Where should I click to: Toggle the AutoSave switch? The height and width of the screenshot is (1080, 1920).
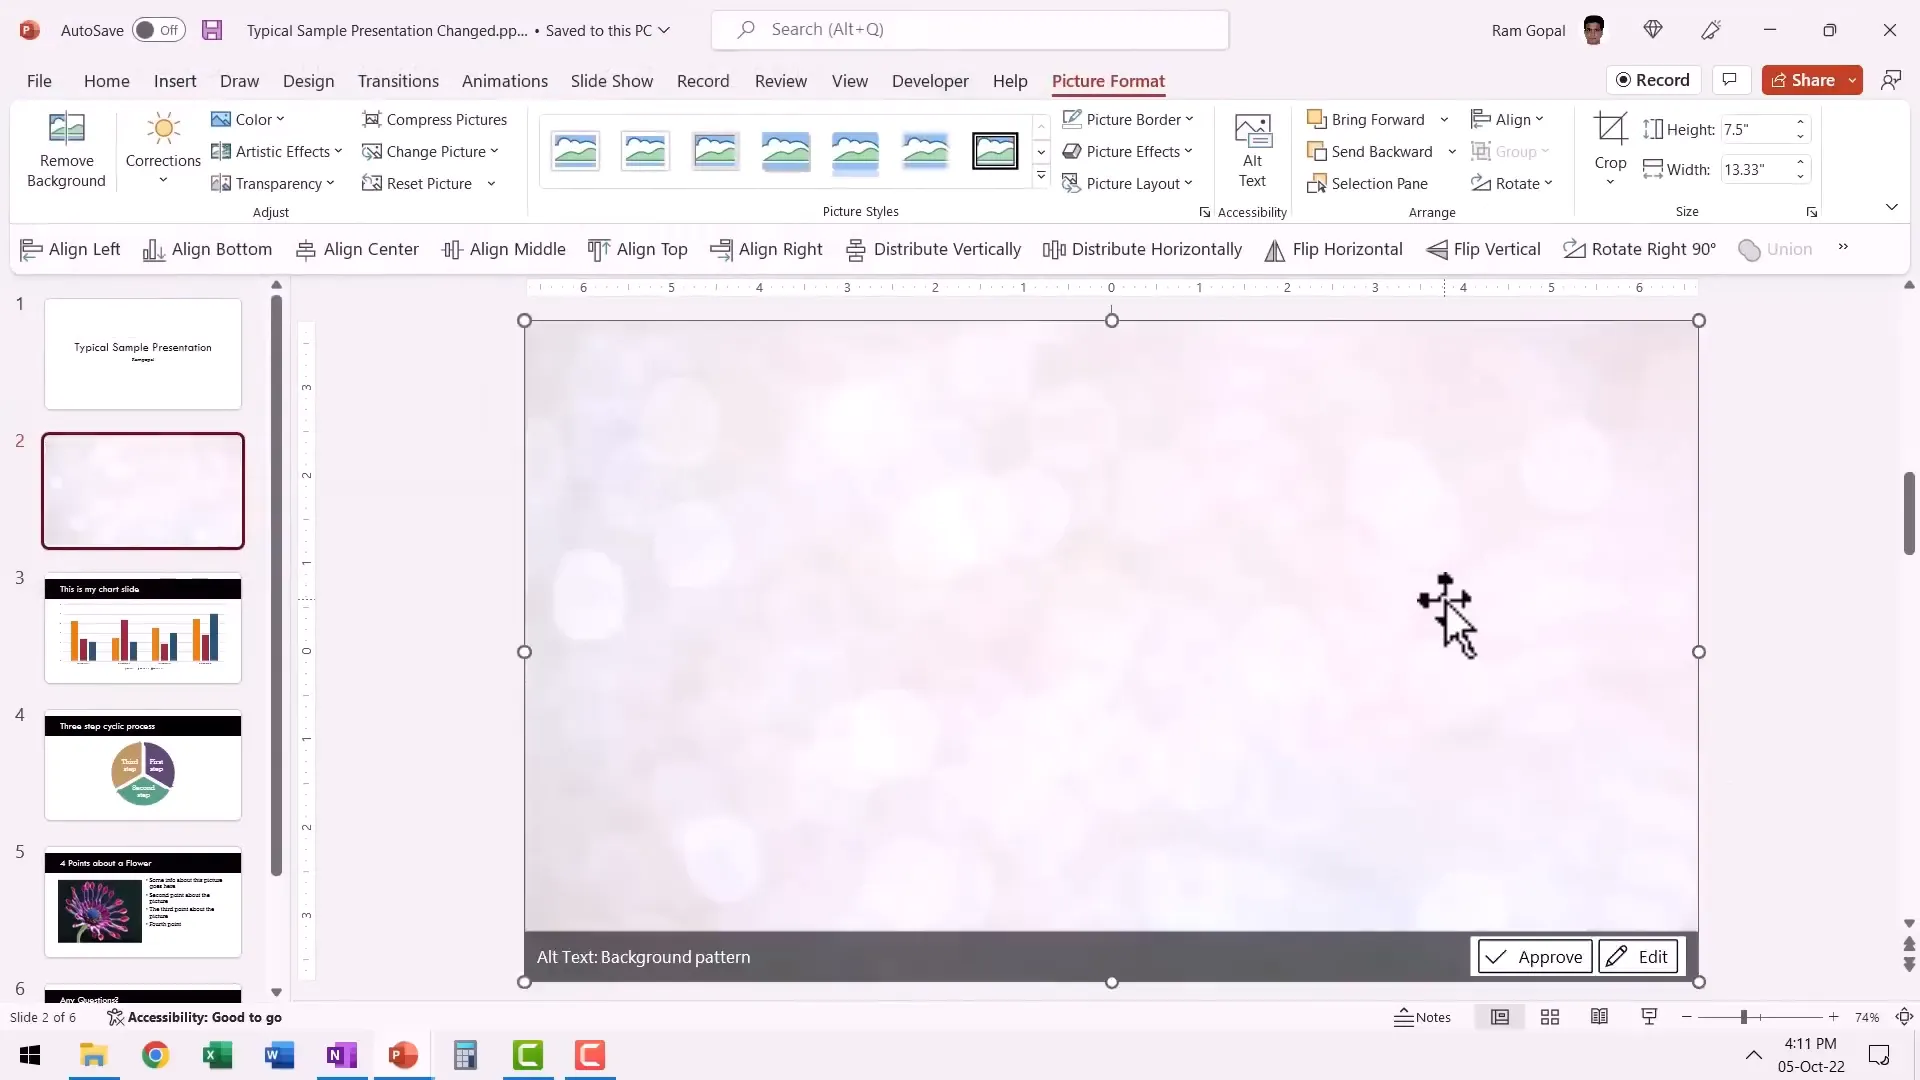coord(158,30)
